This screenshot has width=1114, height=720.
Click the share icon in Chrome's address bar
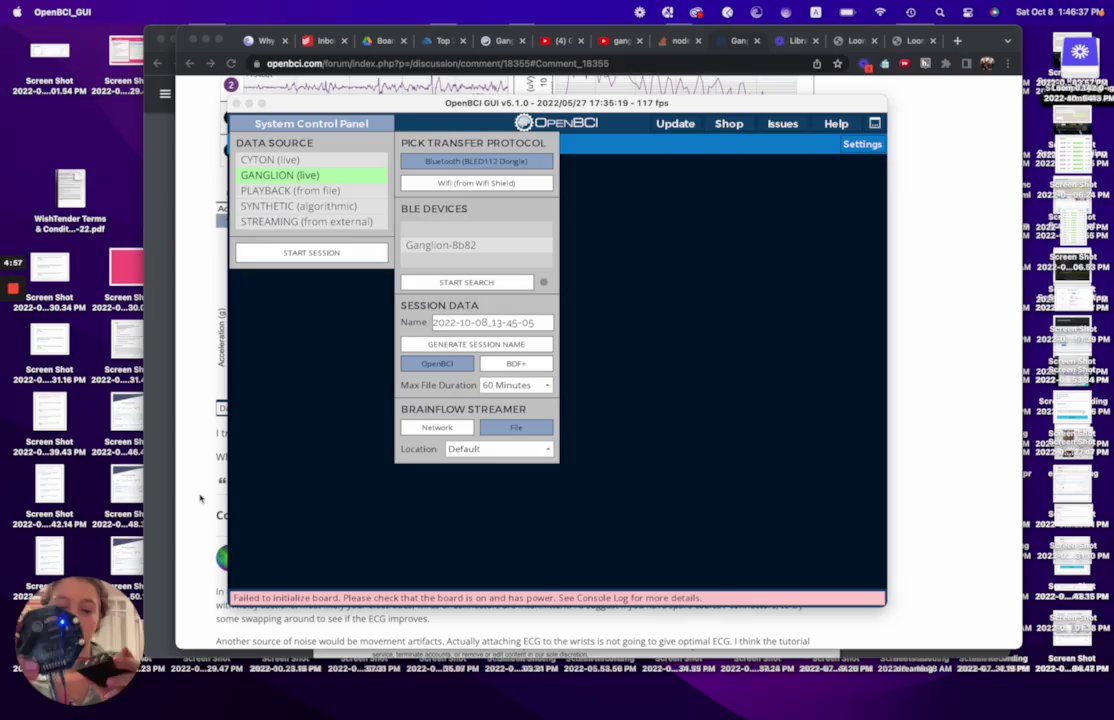(817, 63)
